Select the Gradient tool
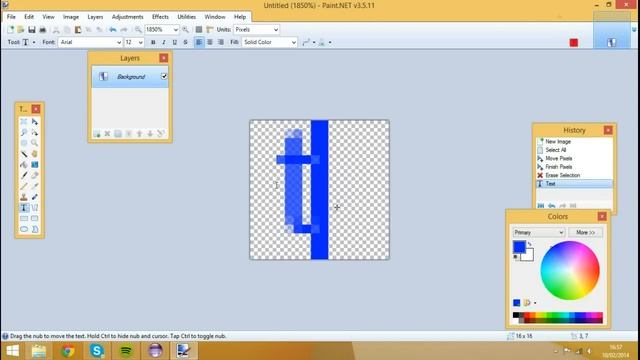 click(x=35, y=164)
